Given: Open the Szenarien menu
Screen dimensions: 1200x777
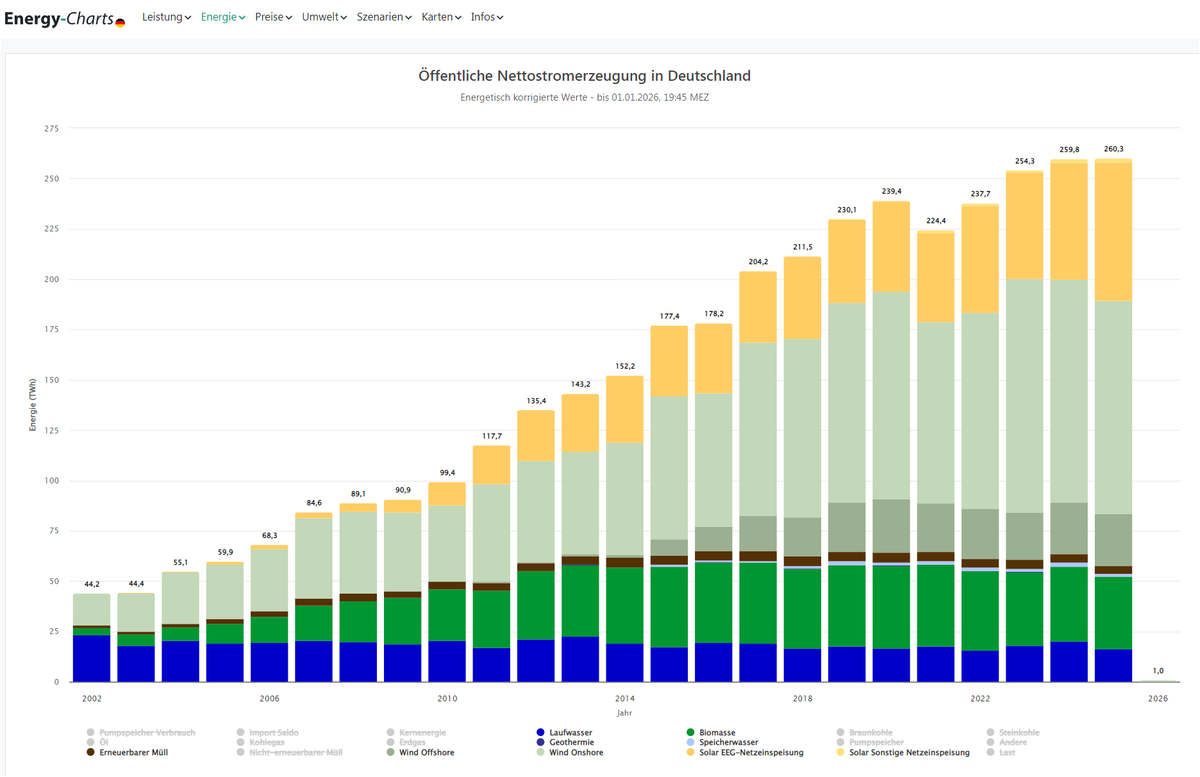Looking at the screenshot, I should coord(385,17).
